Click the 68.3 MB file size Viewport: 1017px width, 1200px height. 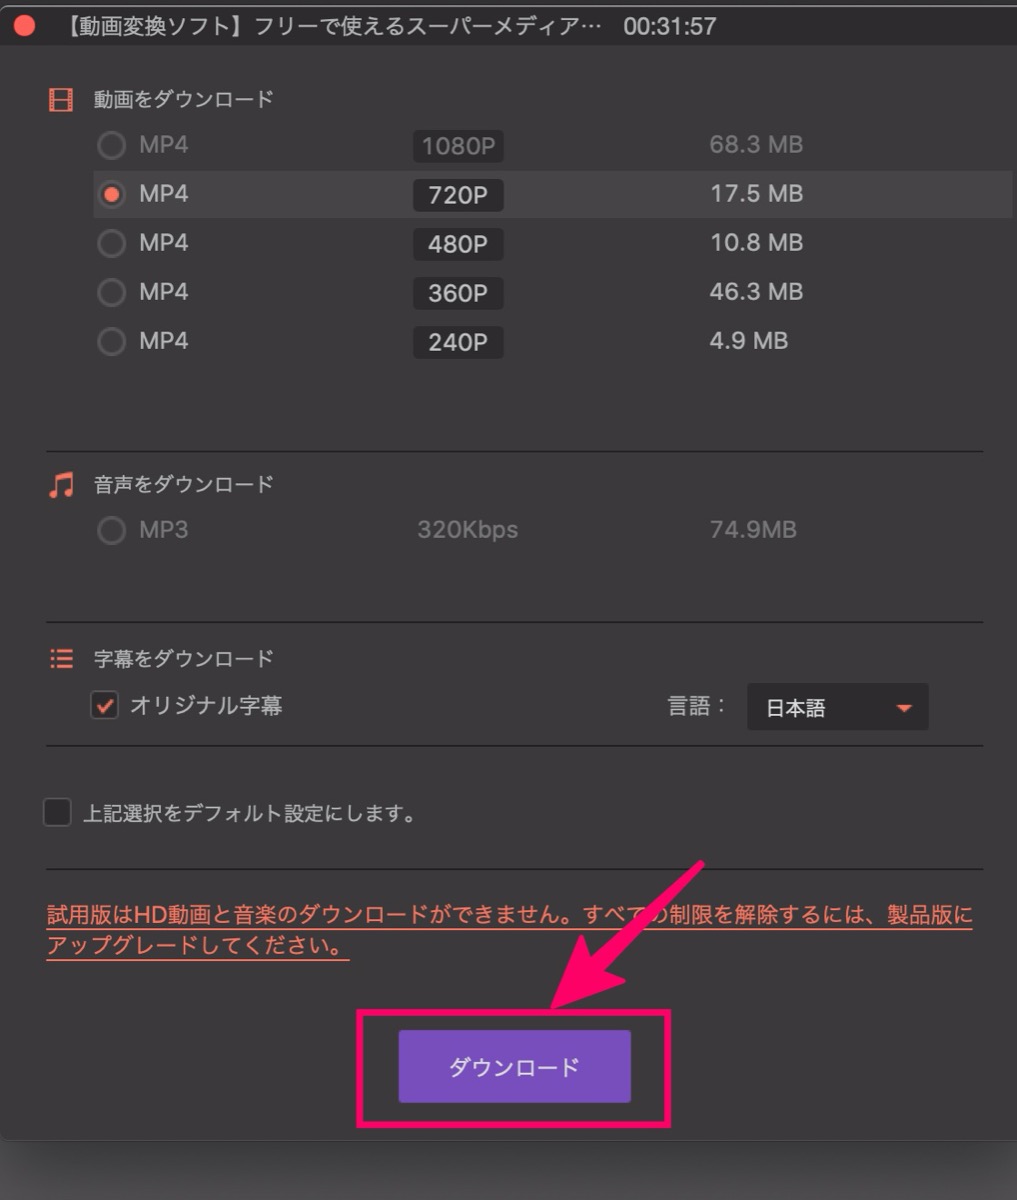(x=756, y=145)
